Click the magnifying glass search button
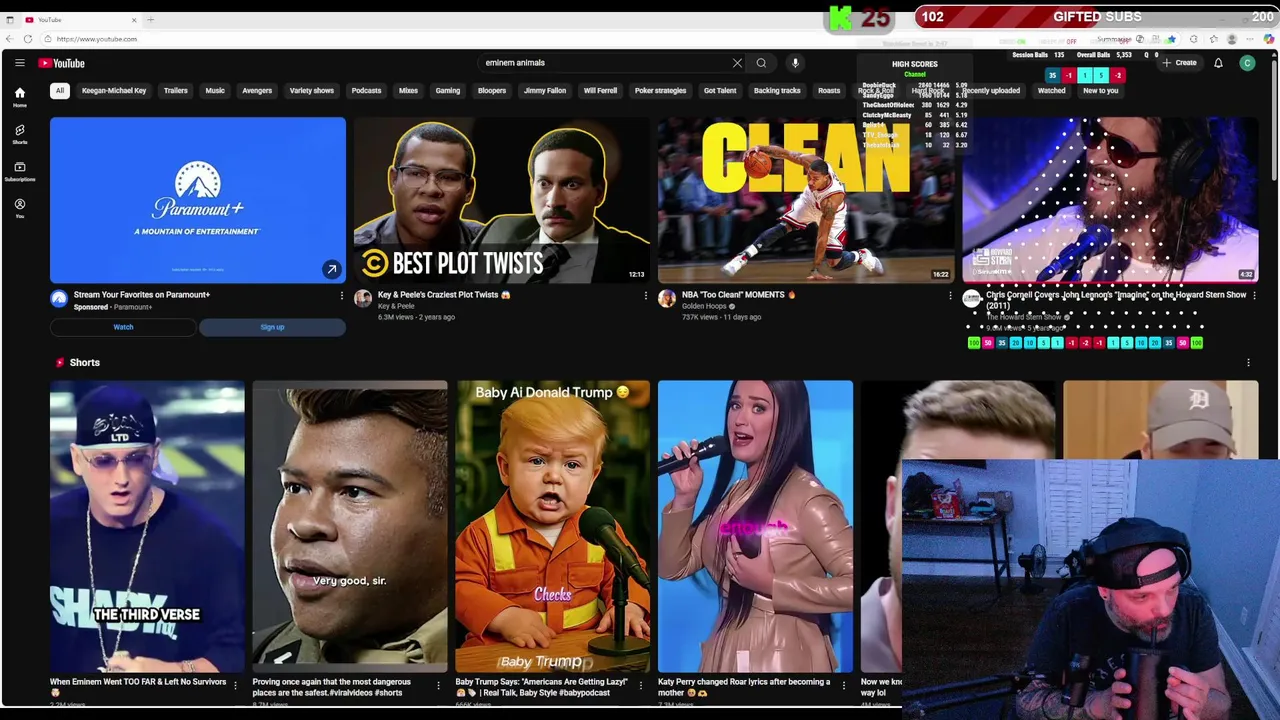Screen dimensions: 1280x720 coord(761,63)
